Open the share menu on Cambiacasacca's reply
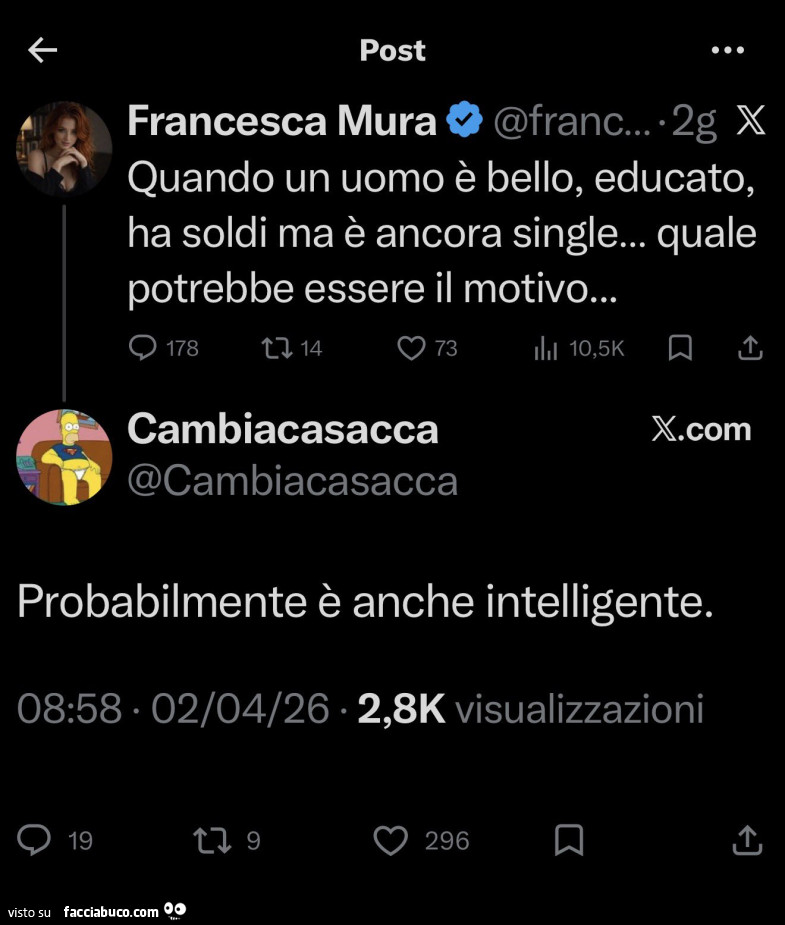 (746, 841)
